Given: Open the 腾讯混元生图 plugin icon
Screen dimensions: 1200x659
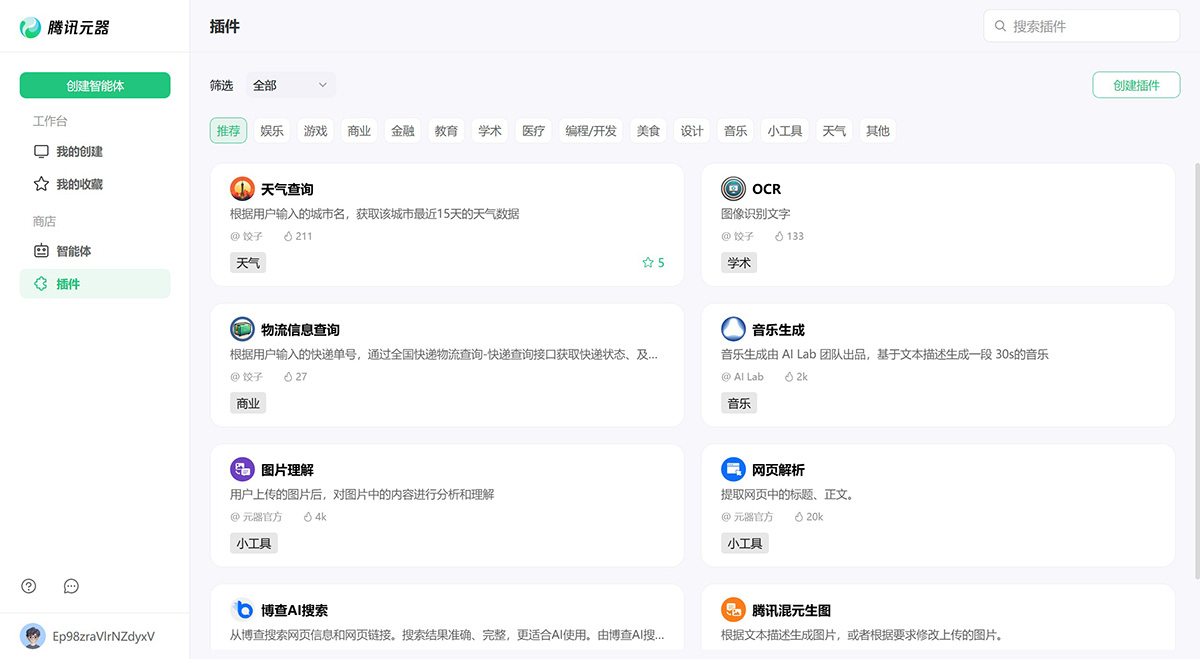Looking at the screenshot, I should point(732,610).
